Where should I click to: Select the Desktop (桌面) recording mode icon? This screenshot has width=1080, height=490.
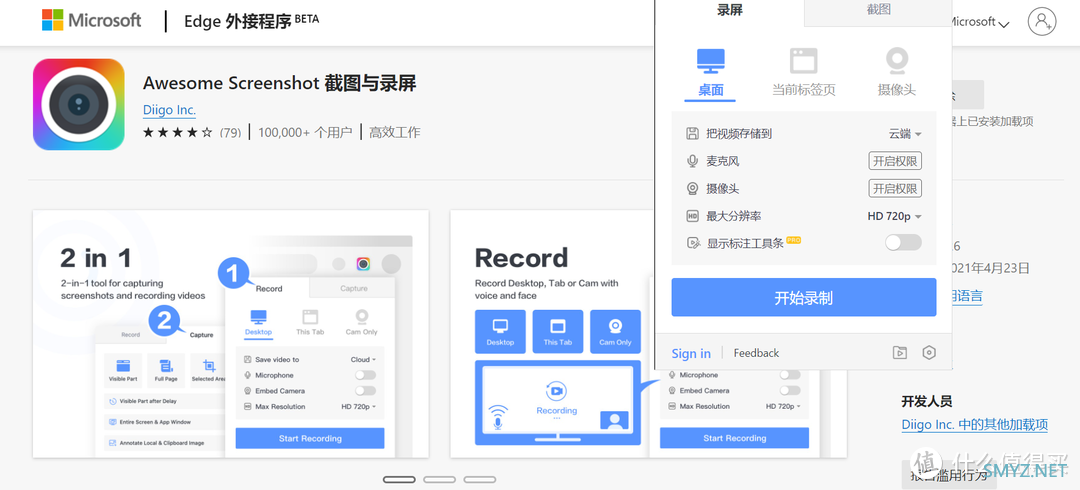click(x=710, y=61)
